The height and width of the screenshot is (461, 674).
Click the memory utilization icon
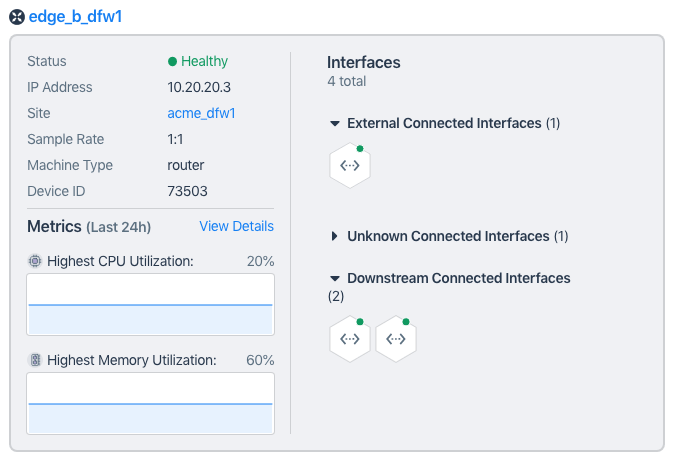tap(35, 360)
